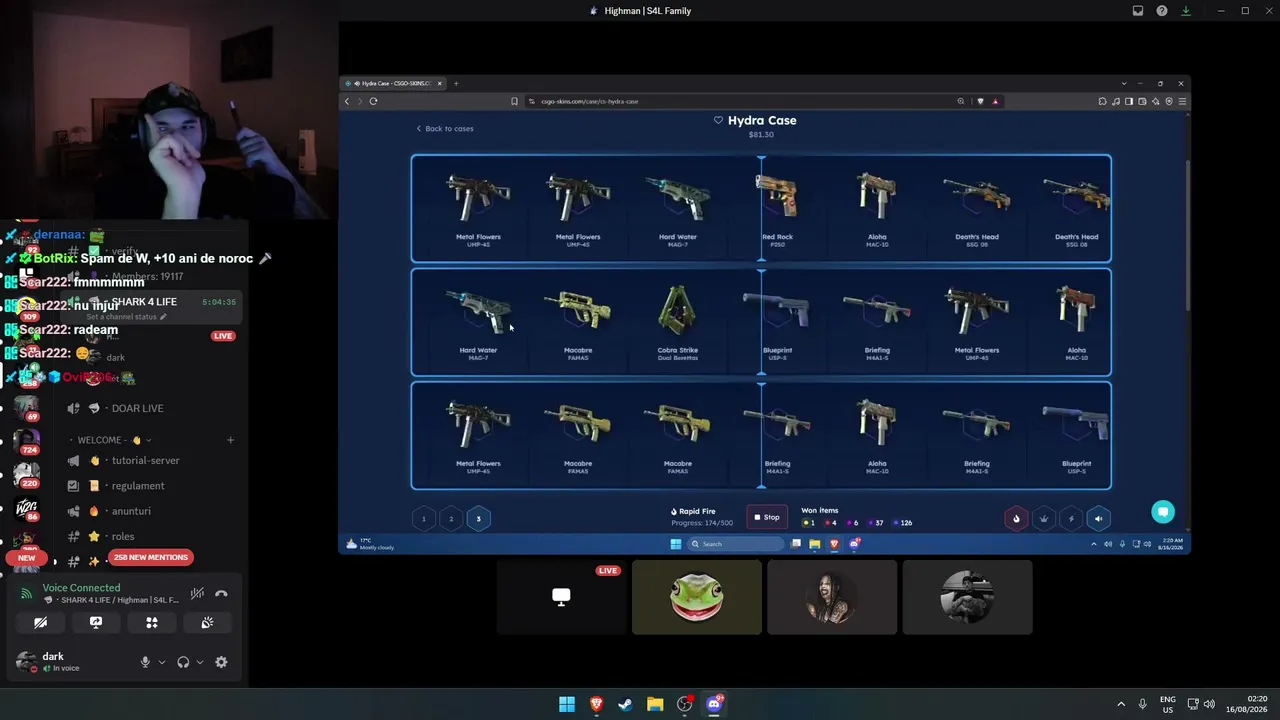Open Discord user settings gear
1280x720 pixels.
221,662
